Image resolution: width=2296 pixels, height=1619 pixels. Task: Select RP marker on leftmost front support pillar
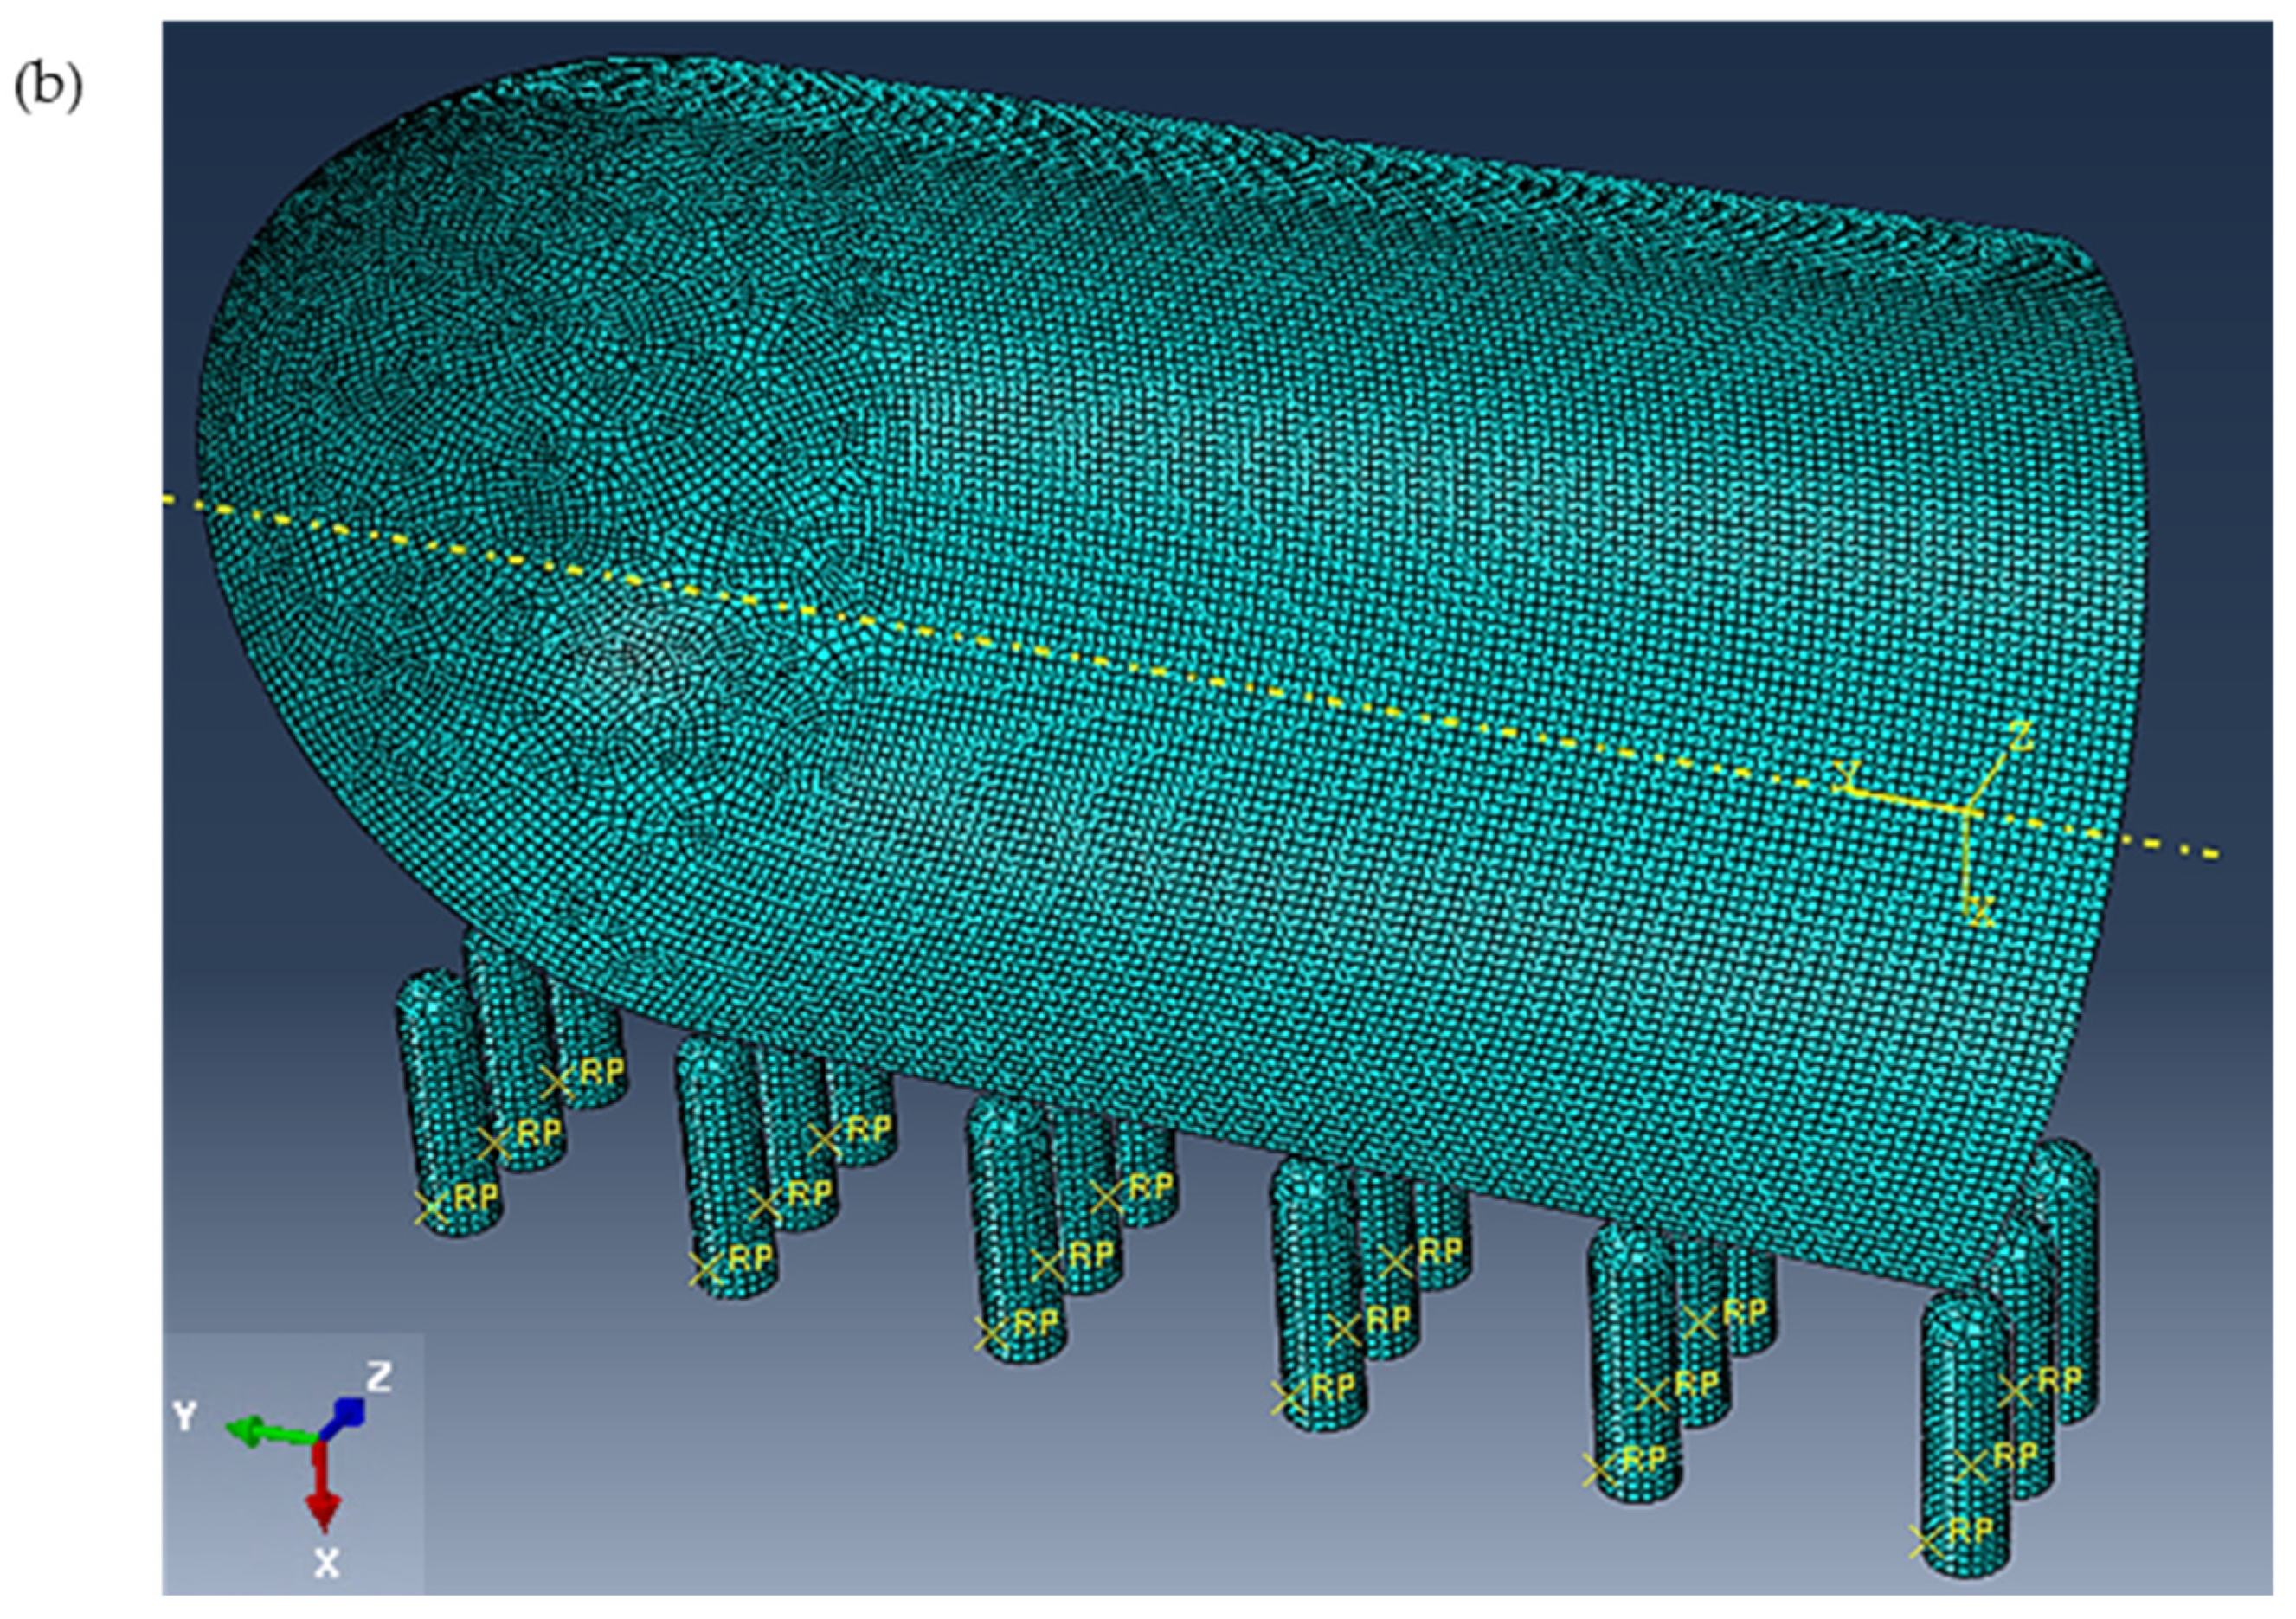click(430, 1207)
